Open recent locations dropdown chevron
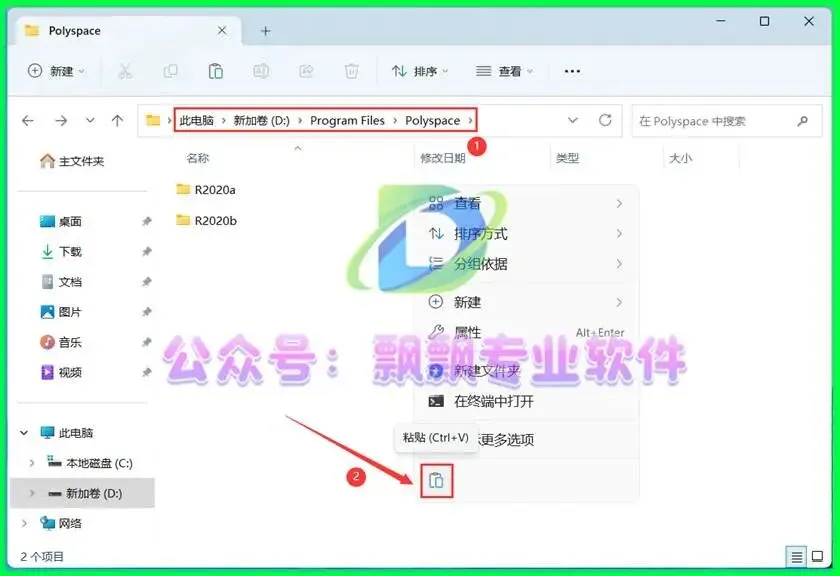The image size is (840, 576). (90, 121)
